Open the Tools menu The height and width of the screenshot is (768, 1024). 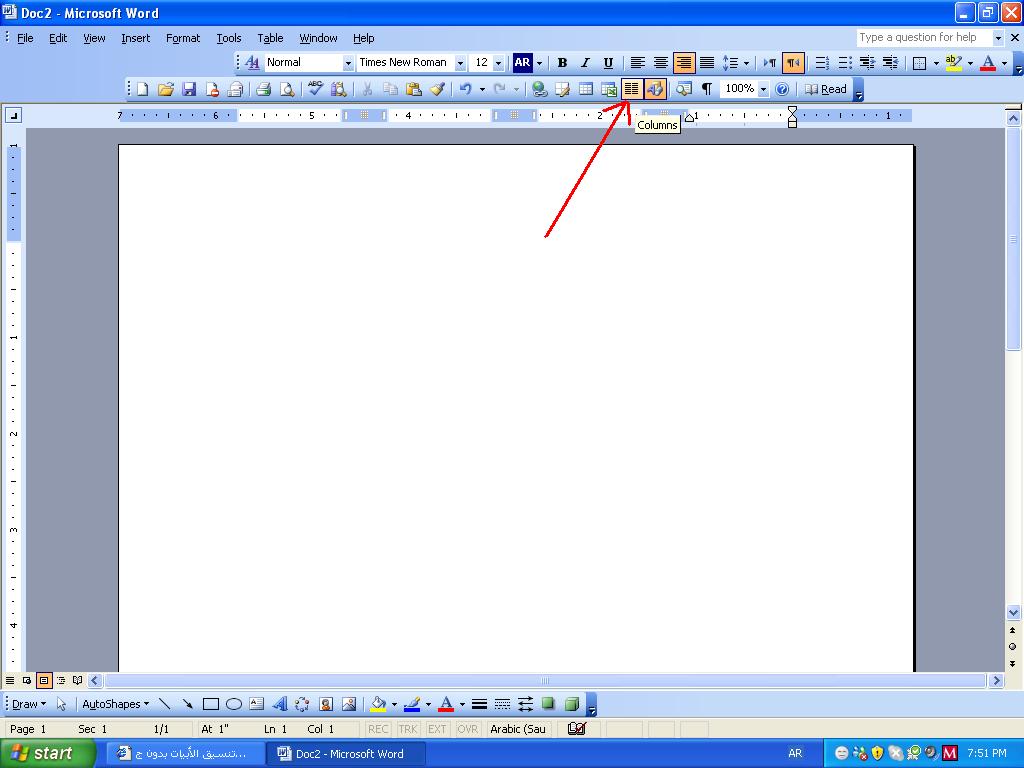pos(229,38)
